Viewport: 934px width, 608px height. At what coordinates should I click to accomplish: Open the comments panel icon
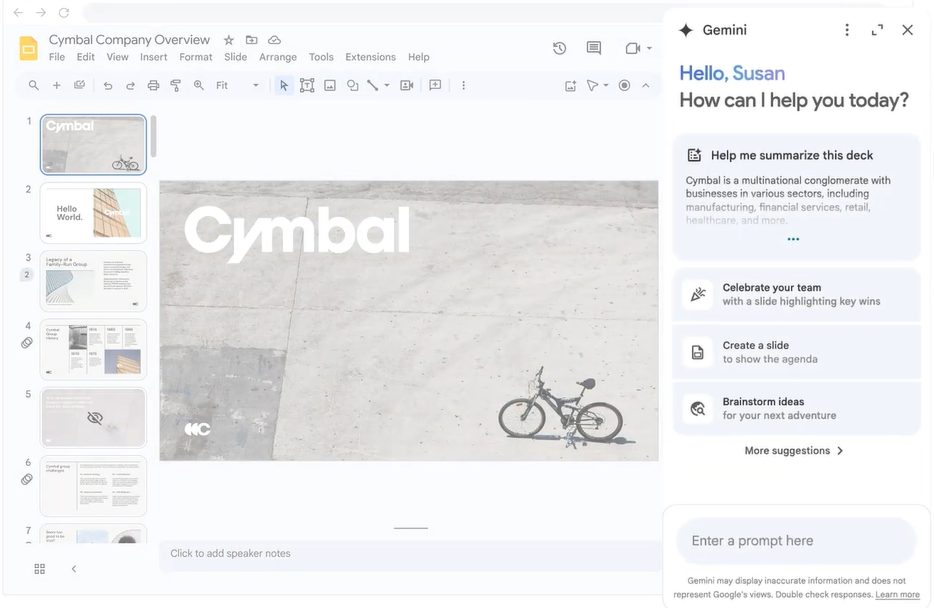(x=594, y=48)
